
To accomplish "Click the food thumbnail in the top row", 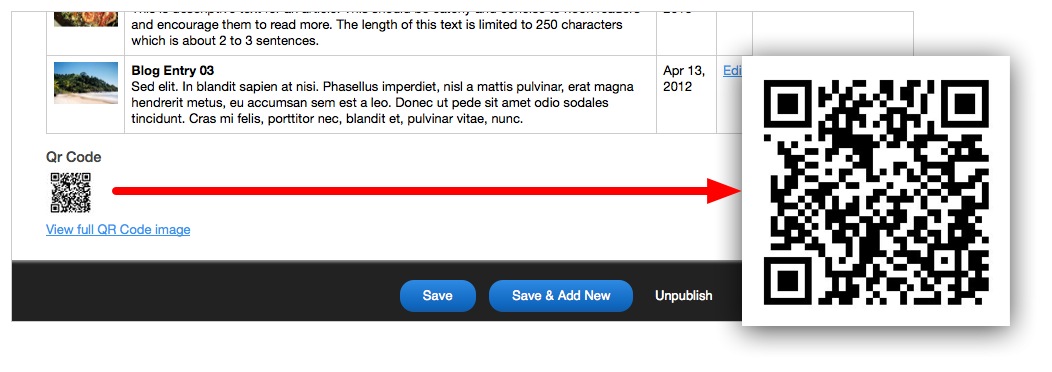I will tap(86, 13).
